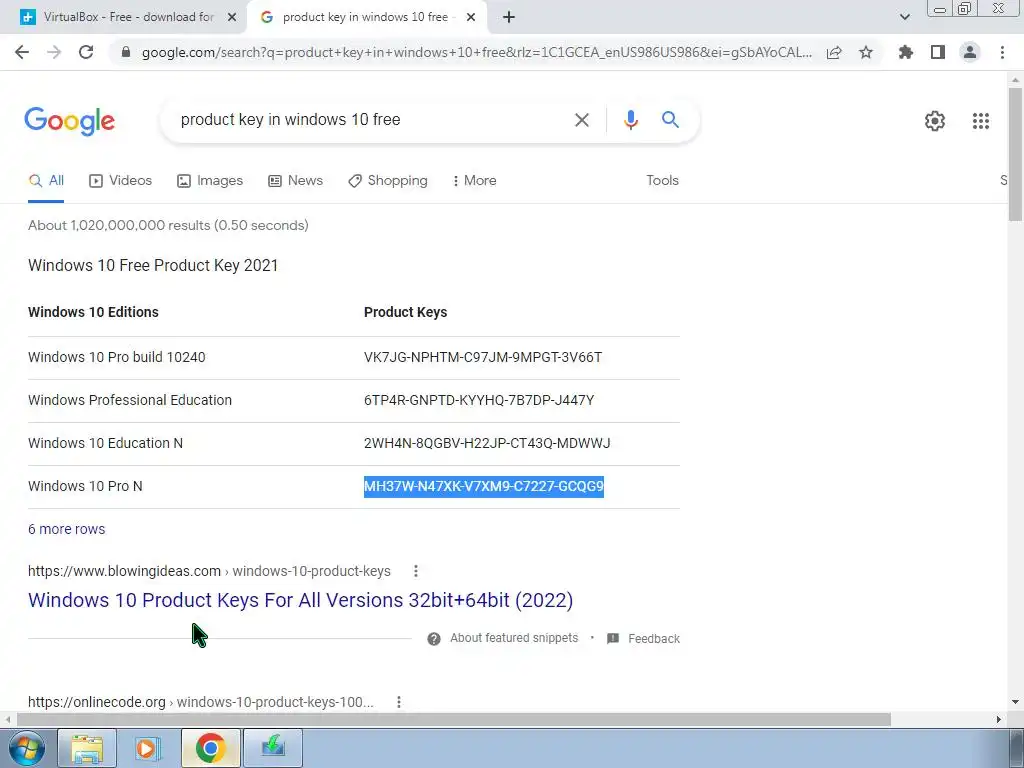This screenshot has width=1024, height=768.
Task: Close the VirtualBox download tab
Action: pyautogui.click(x=232, y=18)
